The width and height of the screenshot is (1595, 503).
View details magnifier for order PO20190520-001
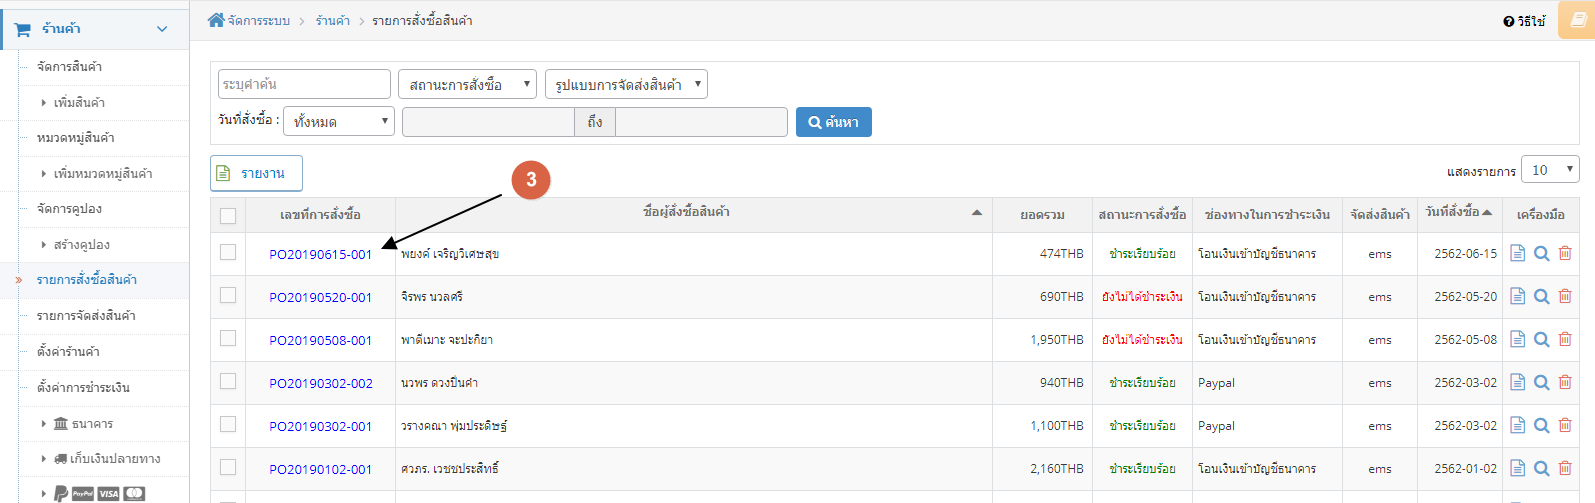[1542, 297]
